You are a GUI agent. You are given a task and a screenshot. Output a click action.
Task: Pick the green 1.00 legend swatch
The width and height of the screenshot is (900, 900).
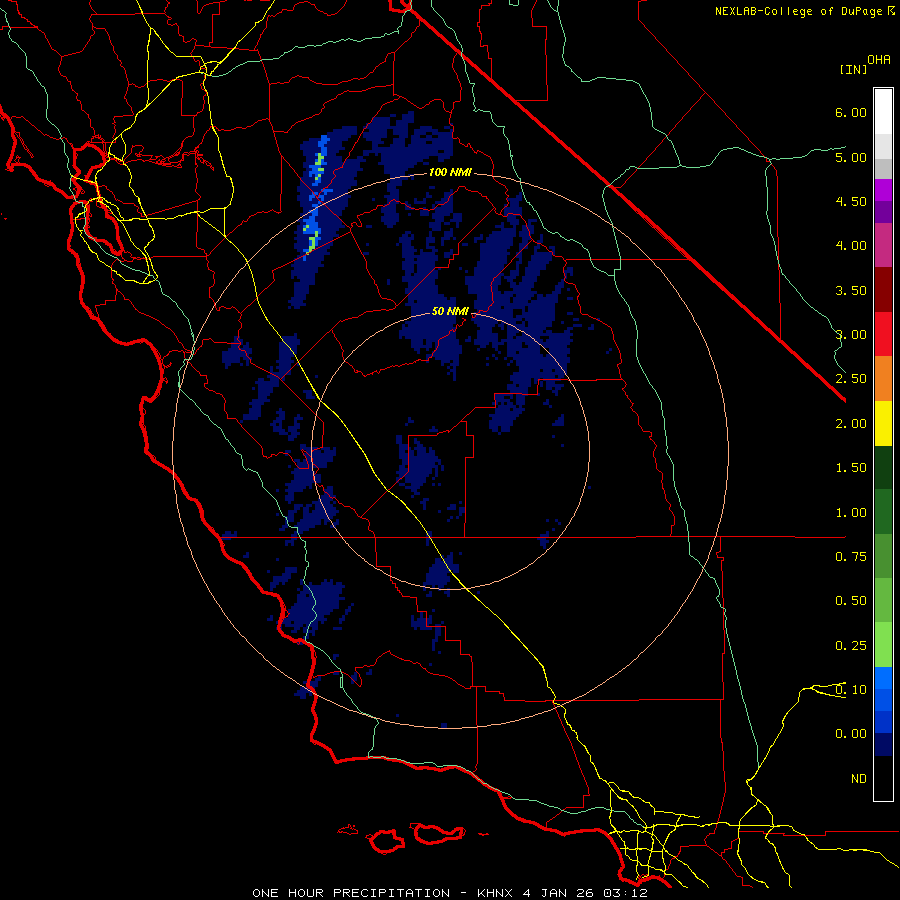tap(883, 512)
